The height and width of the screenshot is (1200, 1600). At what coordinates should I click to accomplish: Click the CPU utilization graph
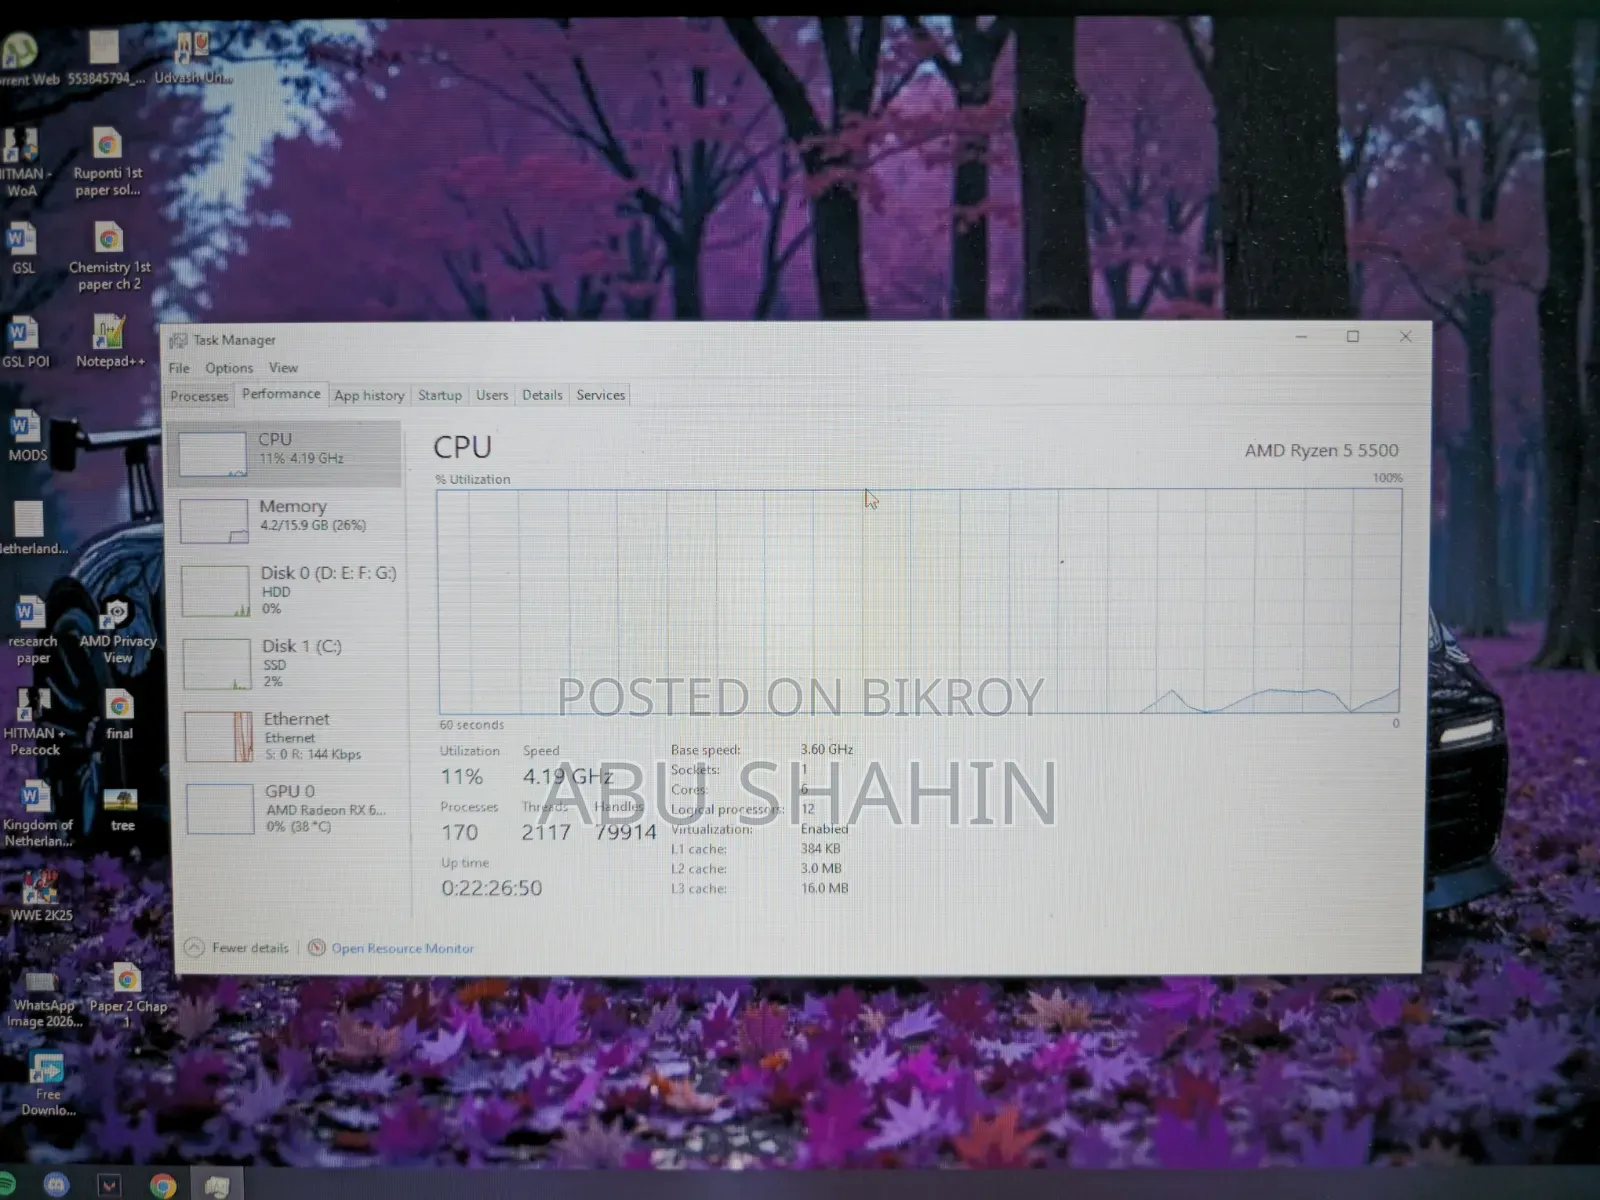(919, 601)
